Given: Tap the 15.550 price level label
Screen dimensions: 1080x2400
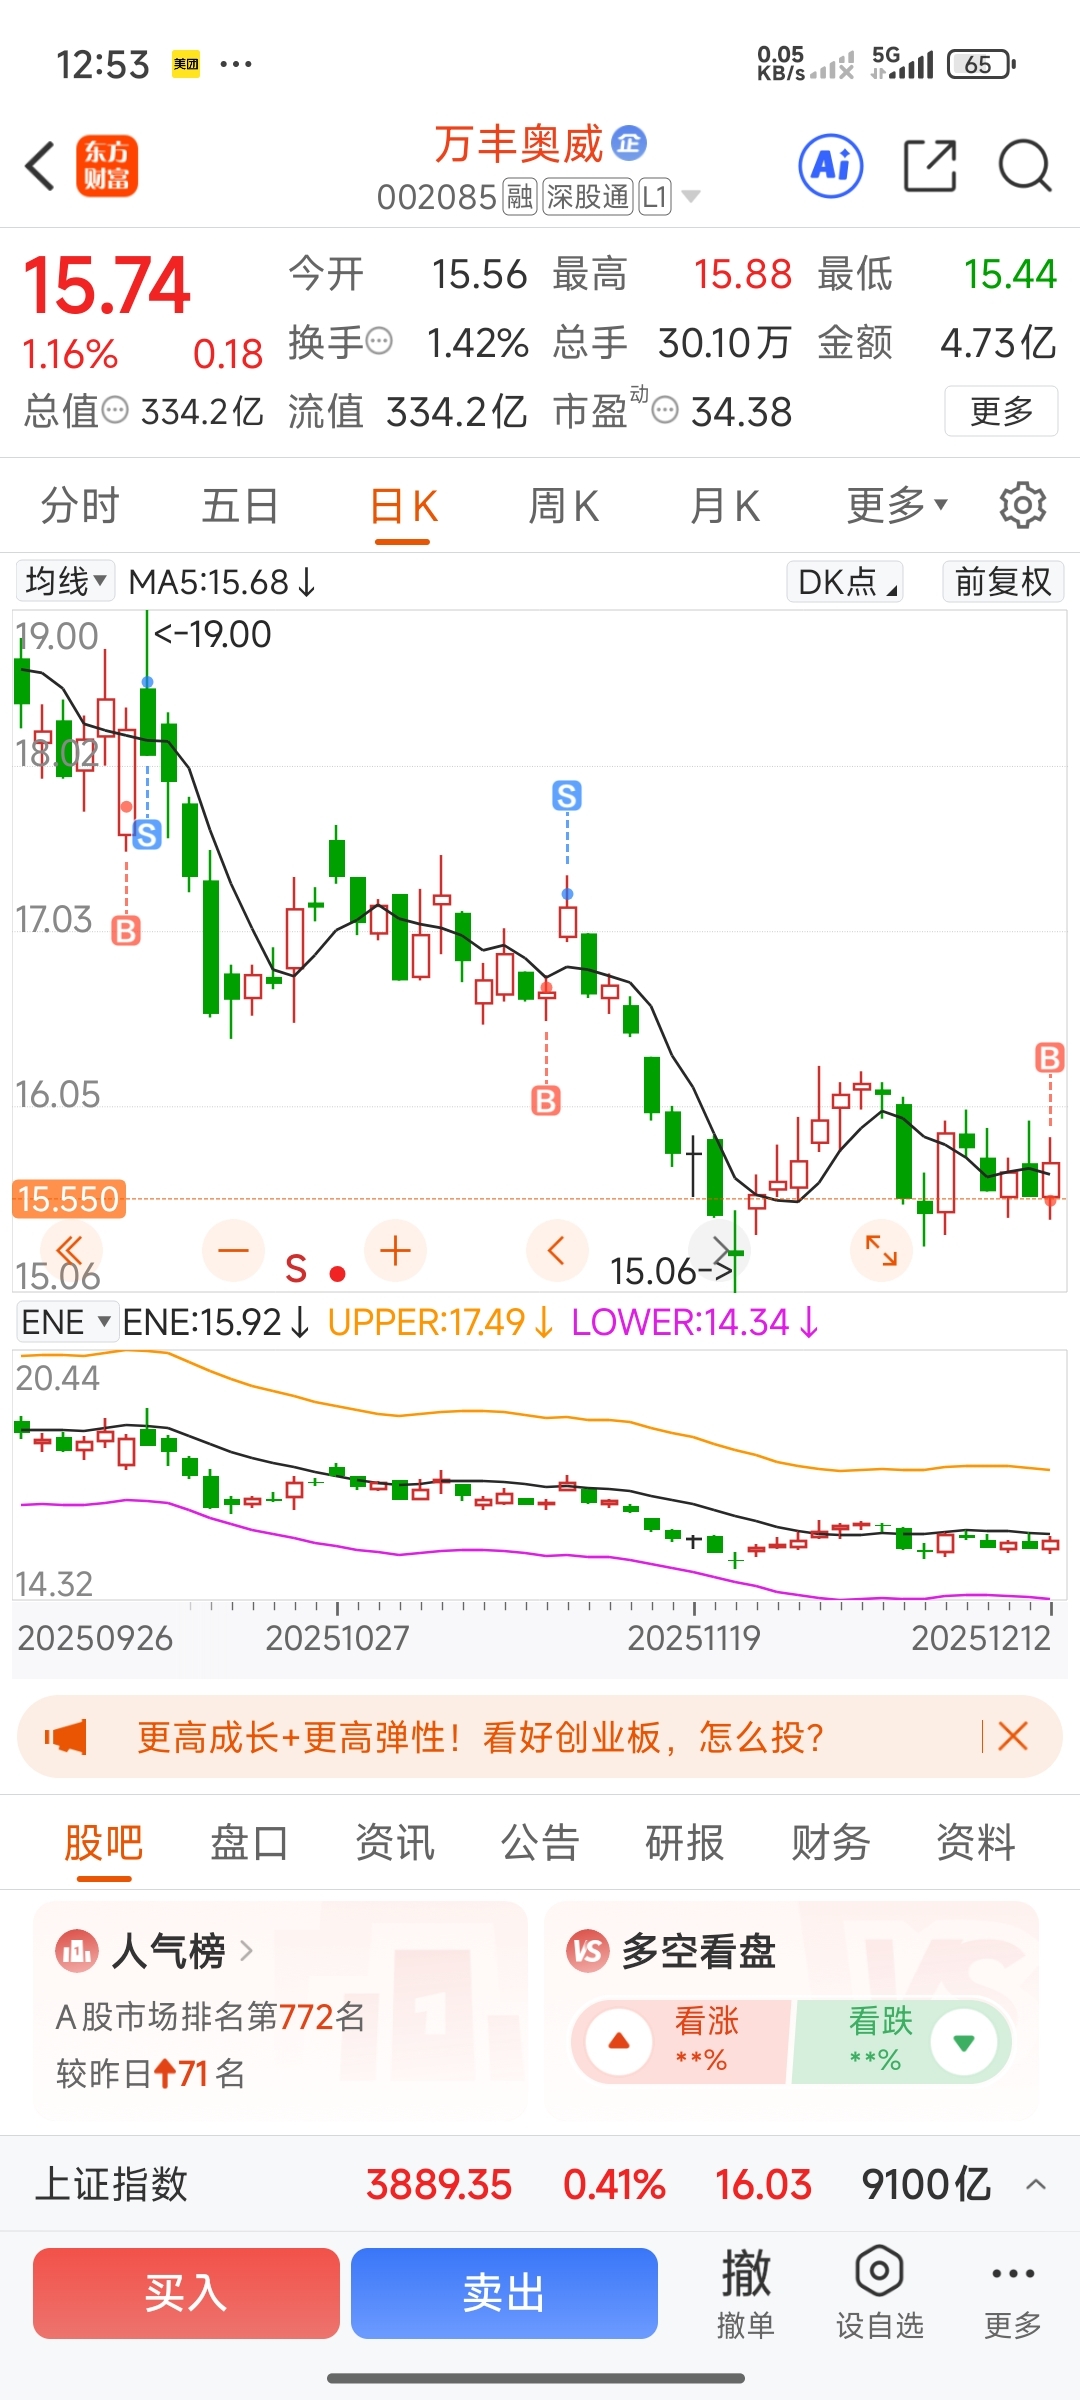Looking at the screenshot, I should (68, 1198).
